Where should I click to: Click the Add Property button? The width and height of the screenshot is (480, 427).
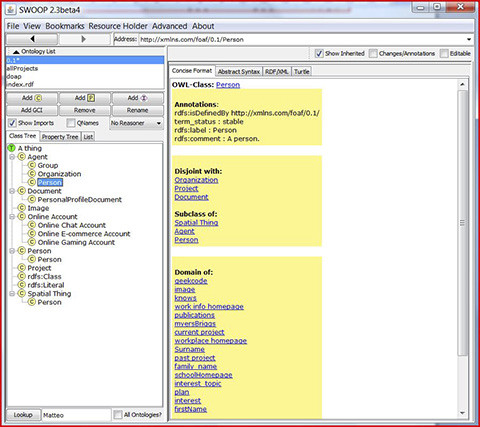85,98
